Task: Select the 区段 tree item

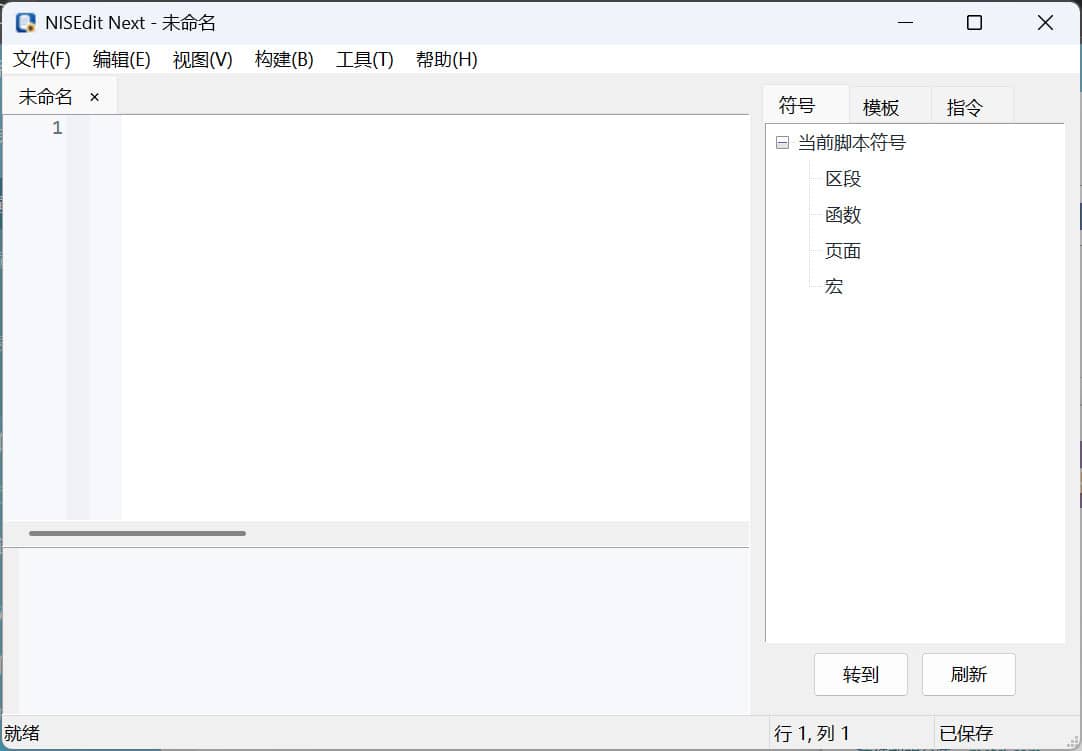Action: pos(843,179)
